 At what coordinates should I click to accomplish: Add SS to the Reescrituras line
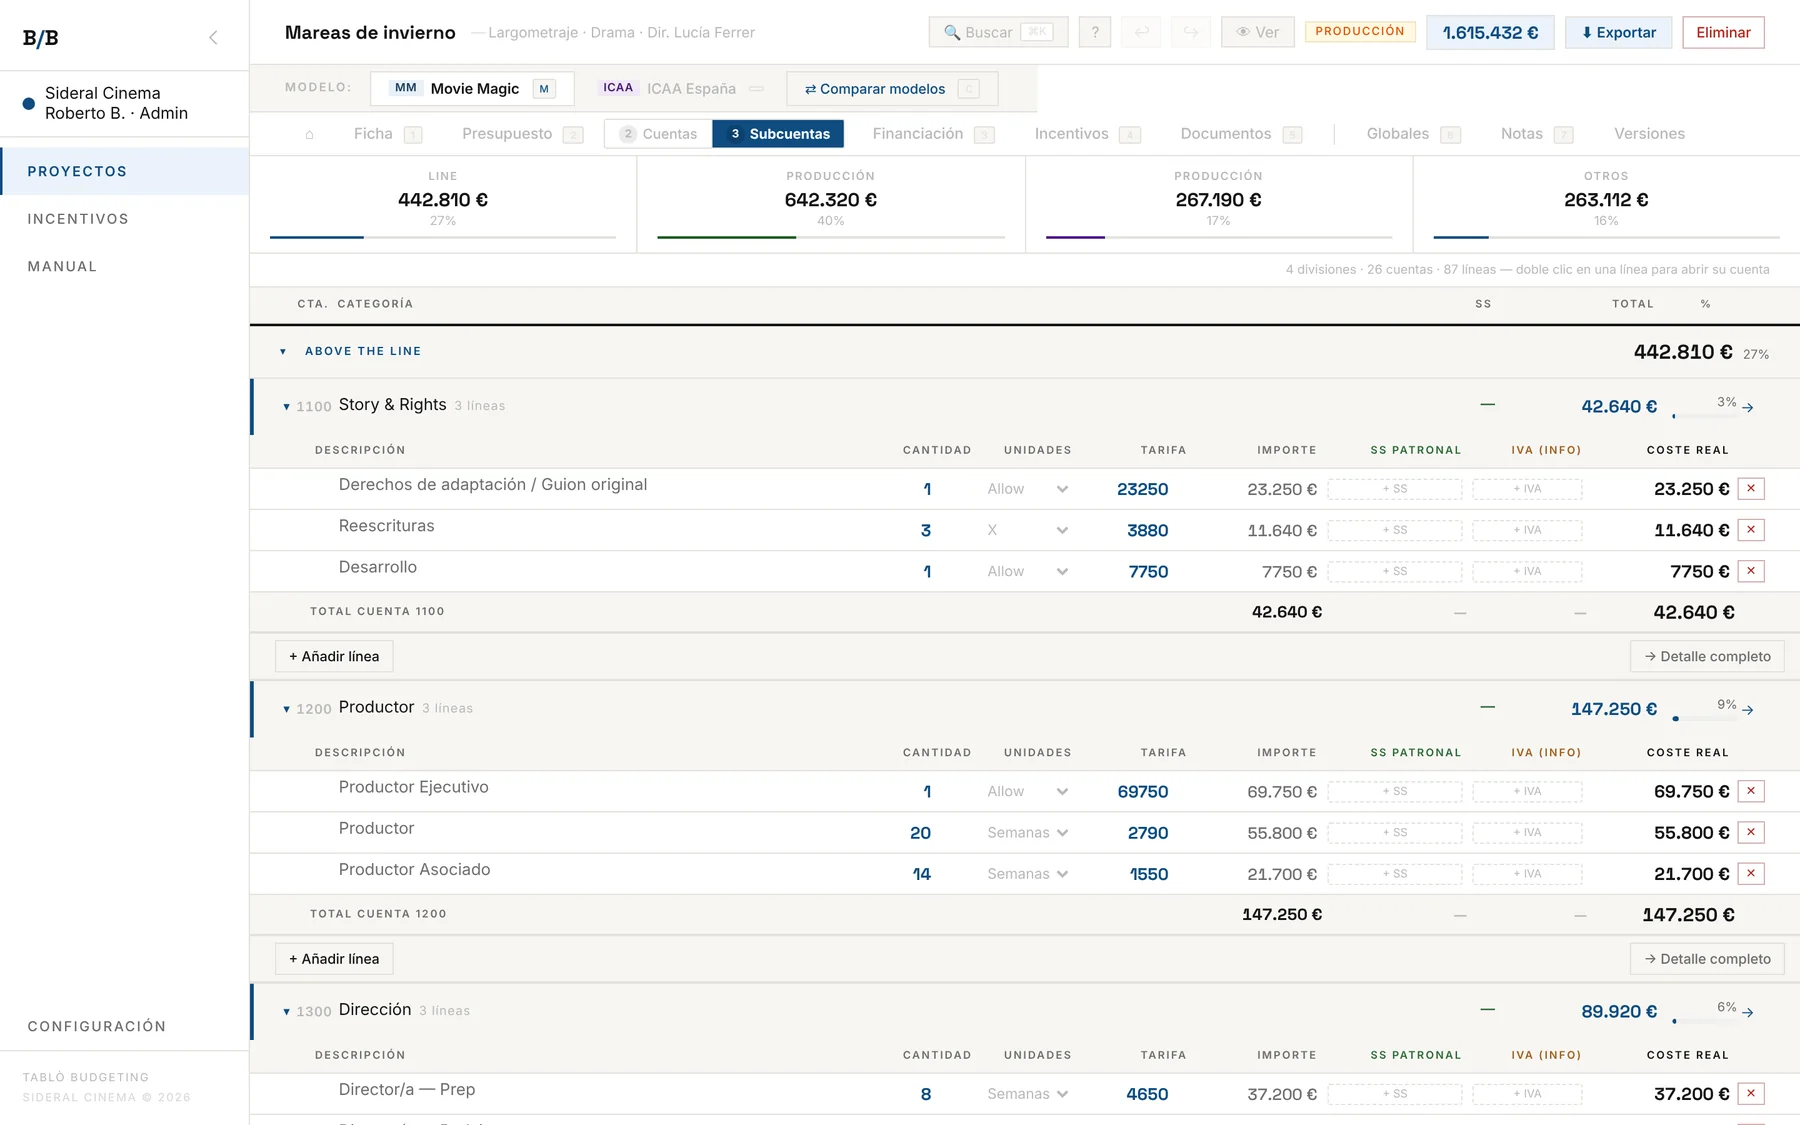1395,530
